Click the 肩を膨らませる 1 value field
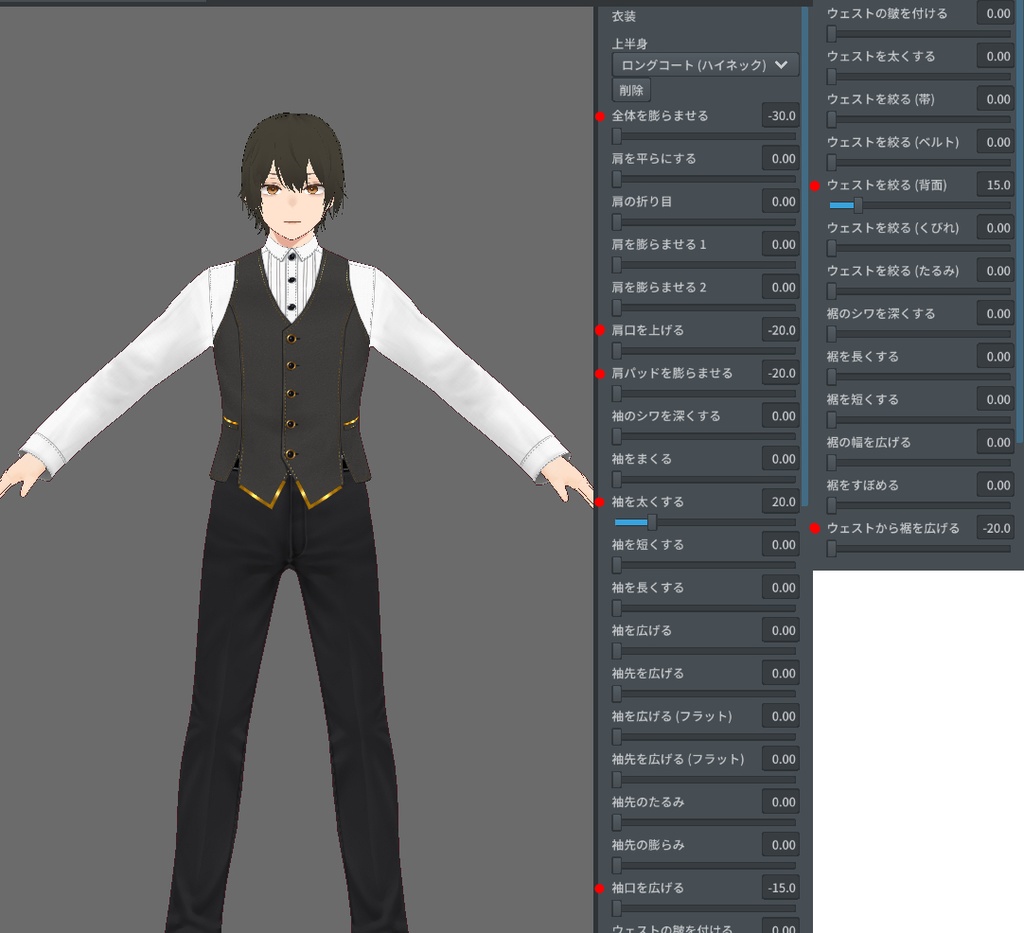 tap(780, 244)
